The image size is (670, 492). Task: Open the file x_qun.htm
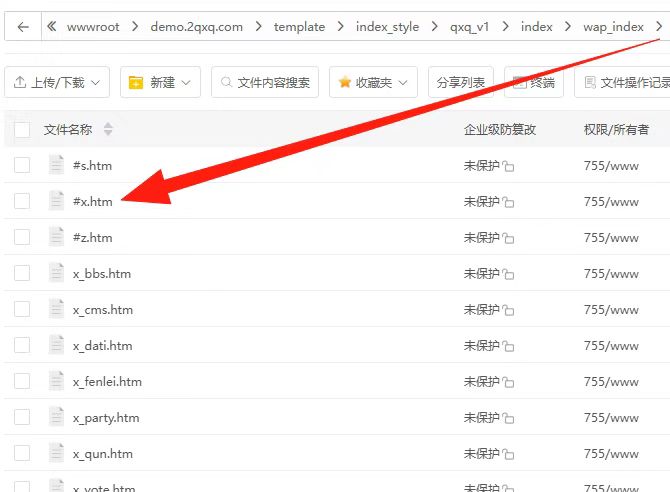click(x=102, y=454)
